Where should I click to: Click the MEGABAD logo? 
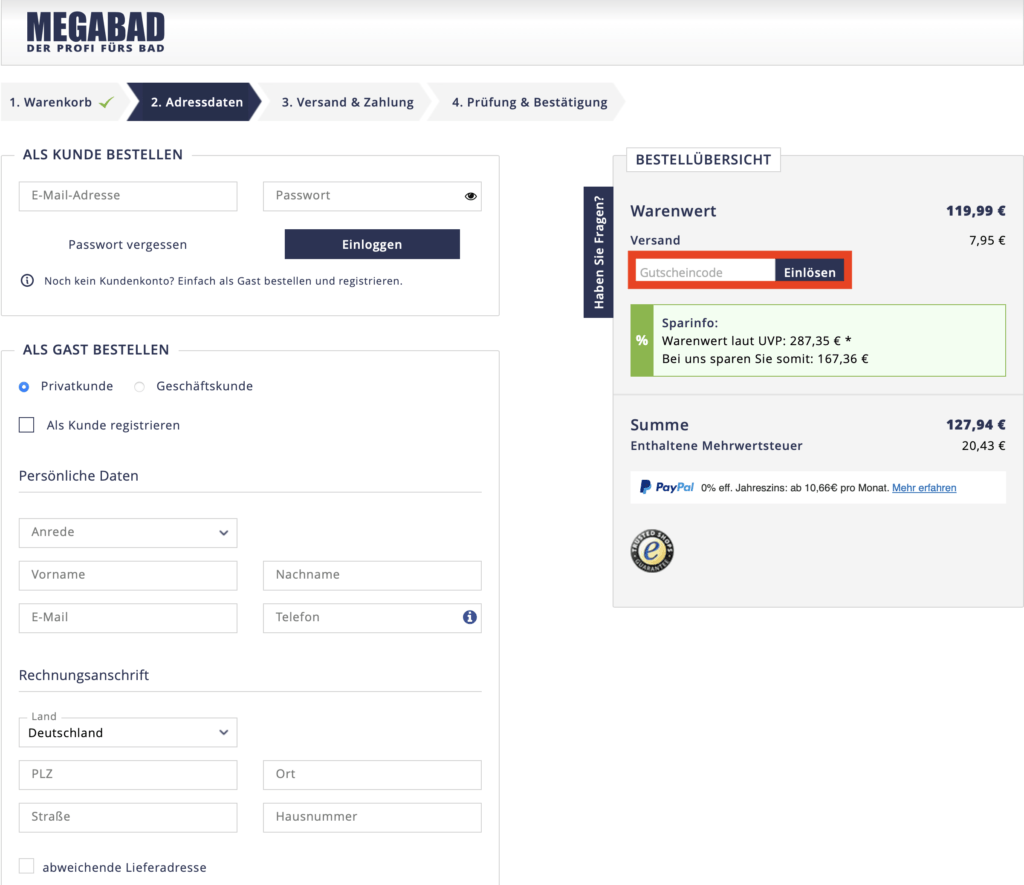(x=95, y=32)
